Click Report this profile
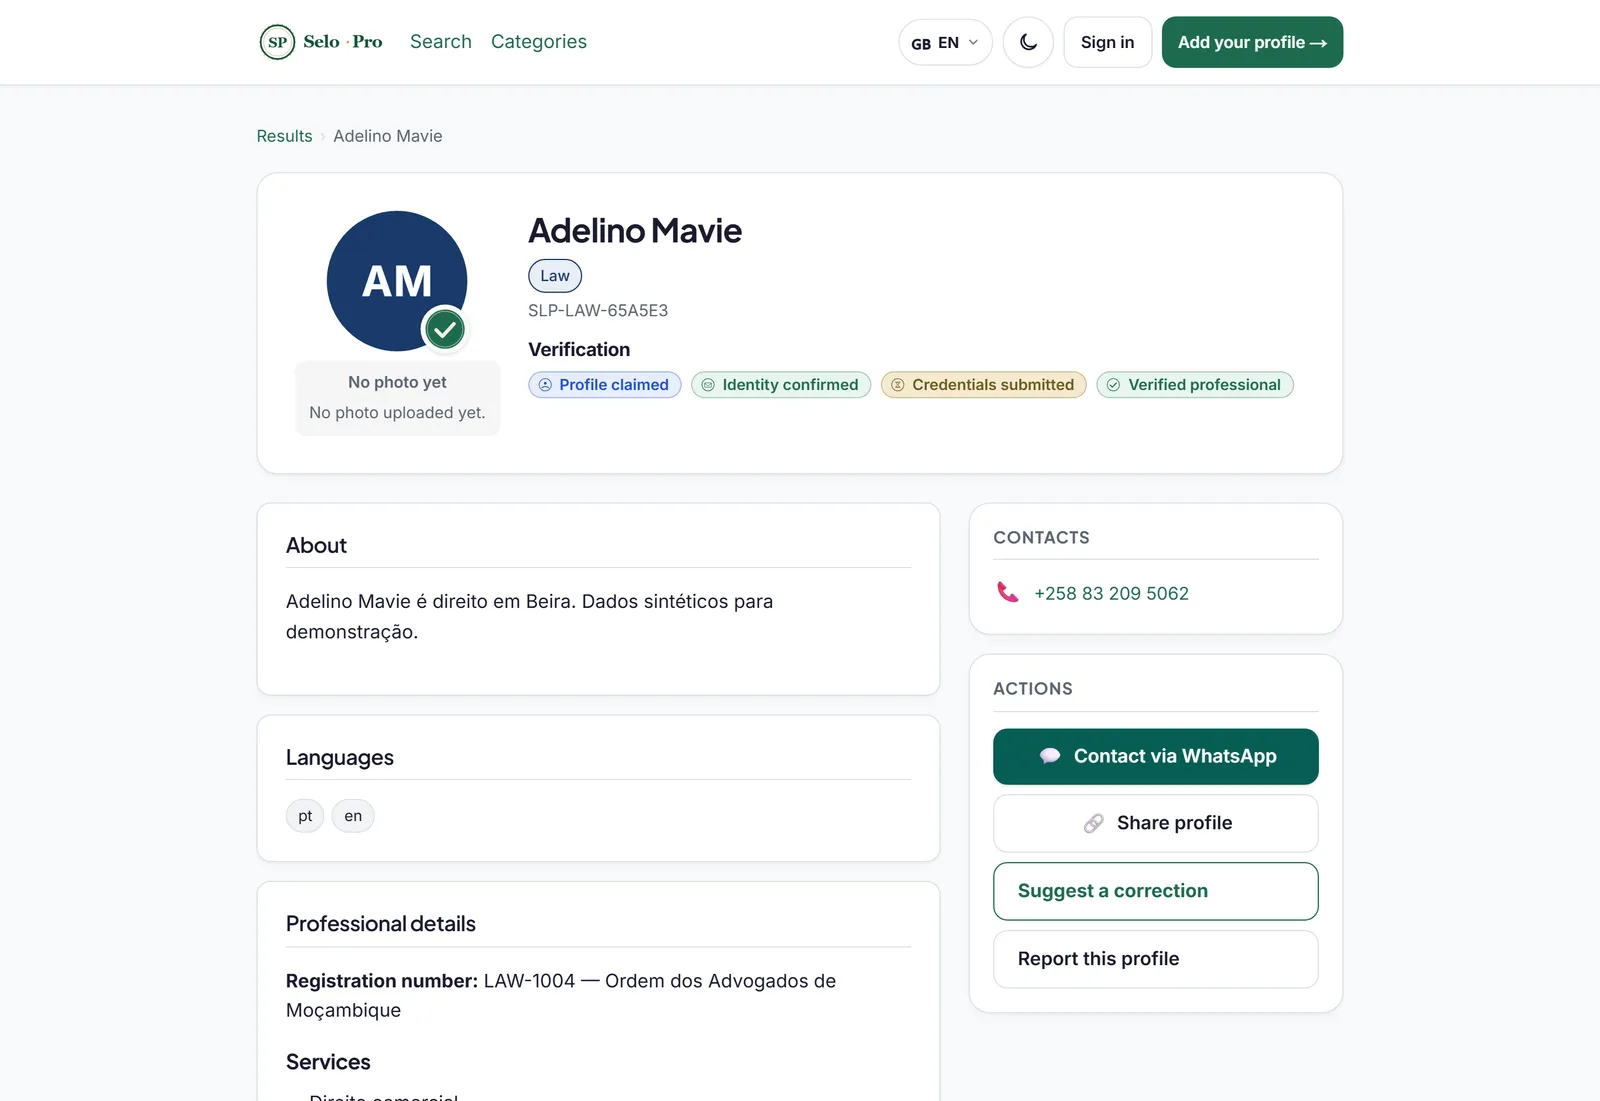 coord(1156,959)
